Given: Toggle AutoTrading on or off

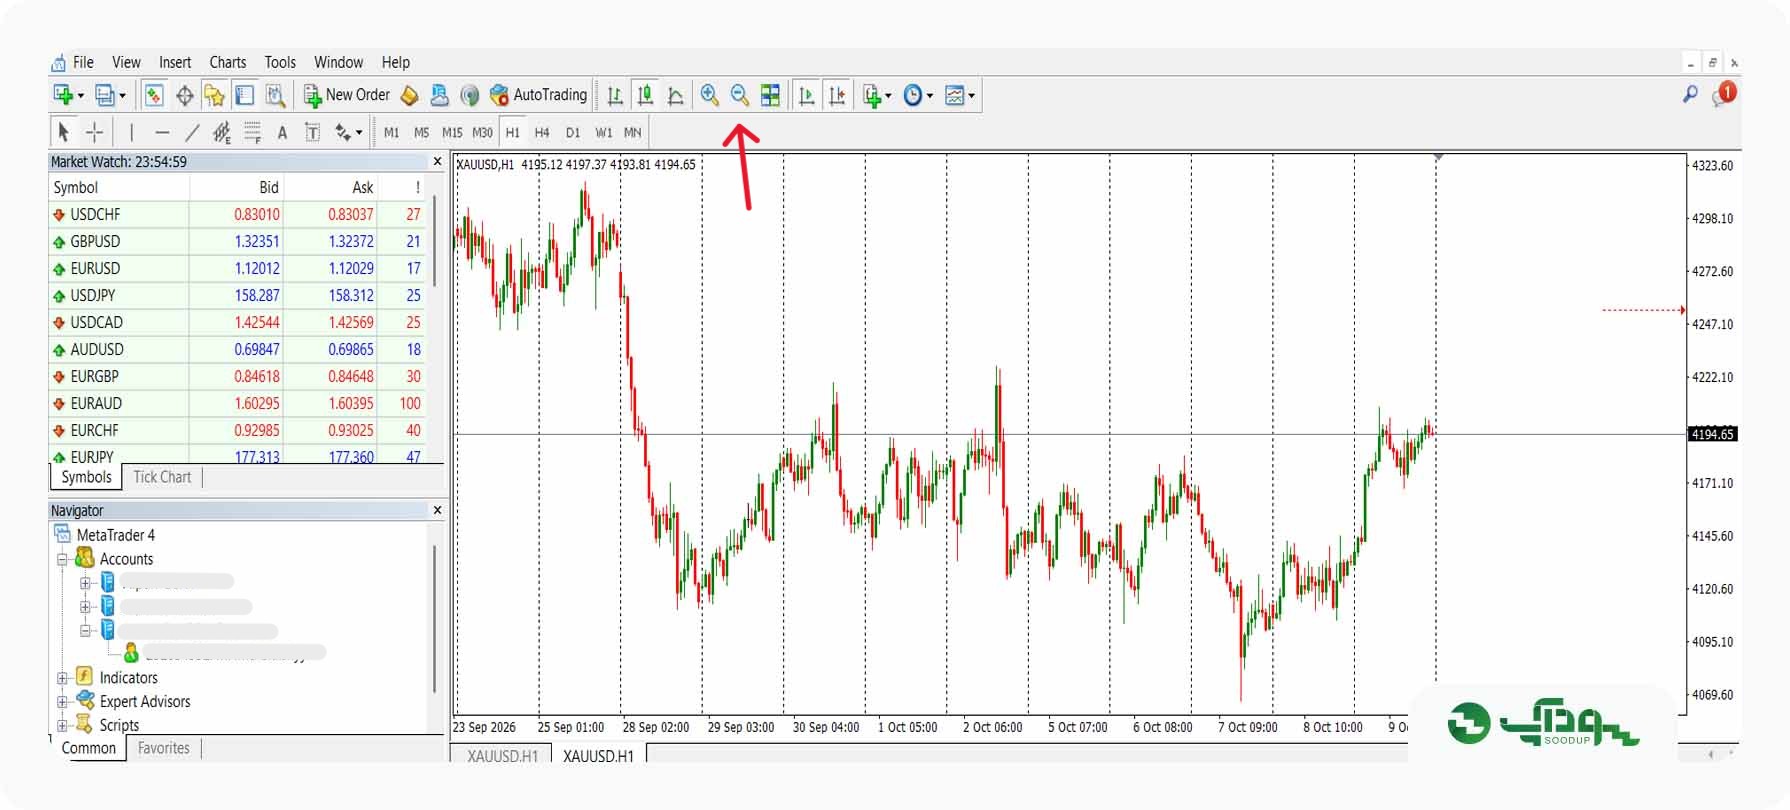Looking at the screenshot, I should tap(538, 95).
